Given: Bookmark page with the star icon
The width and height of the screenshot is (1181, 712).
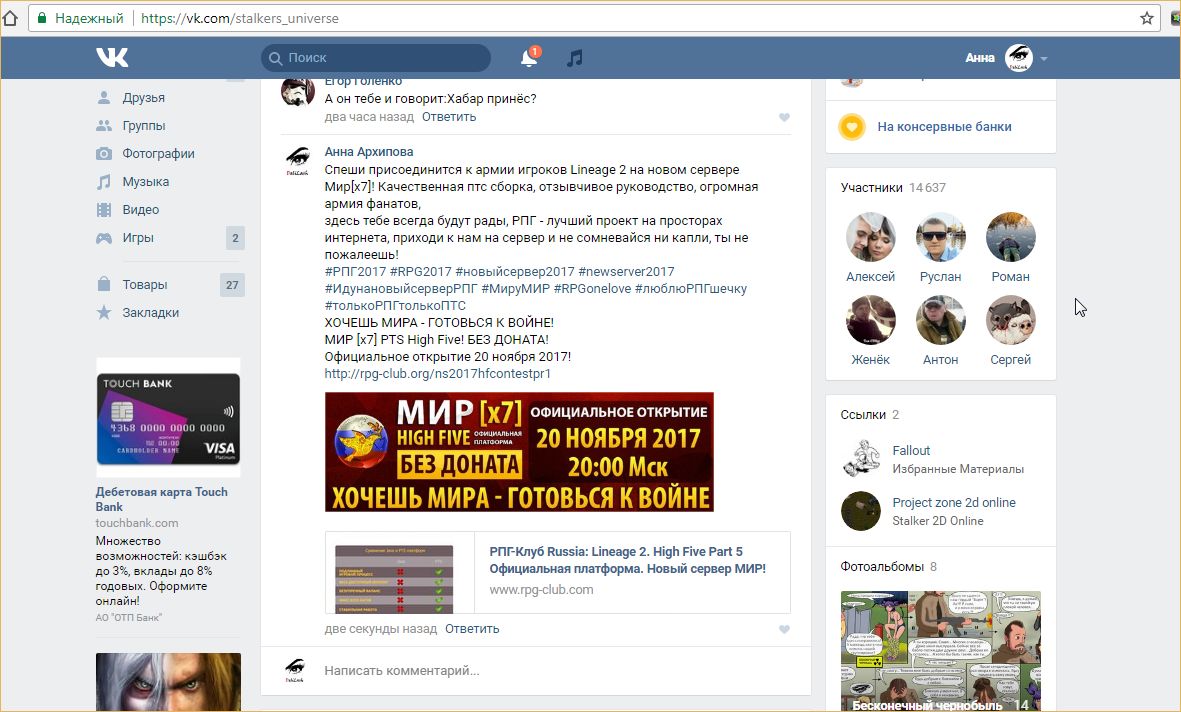Looking at the screenshot, I should 1146,18.
